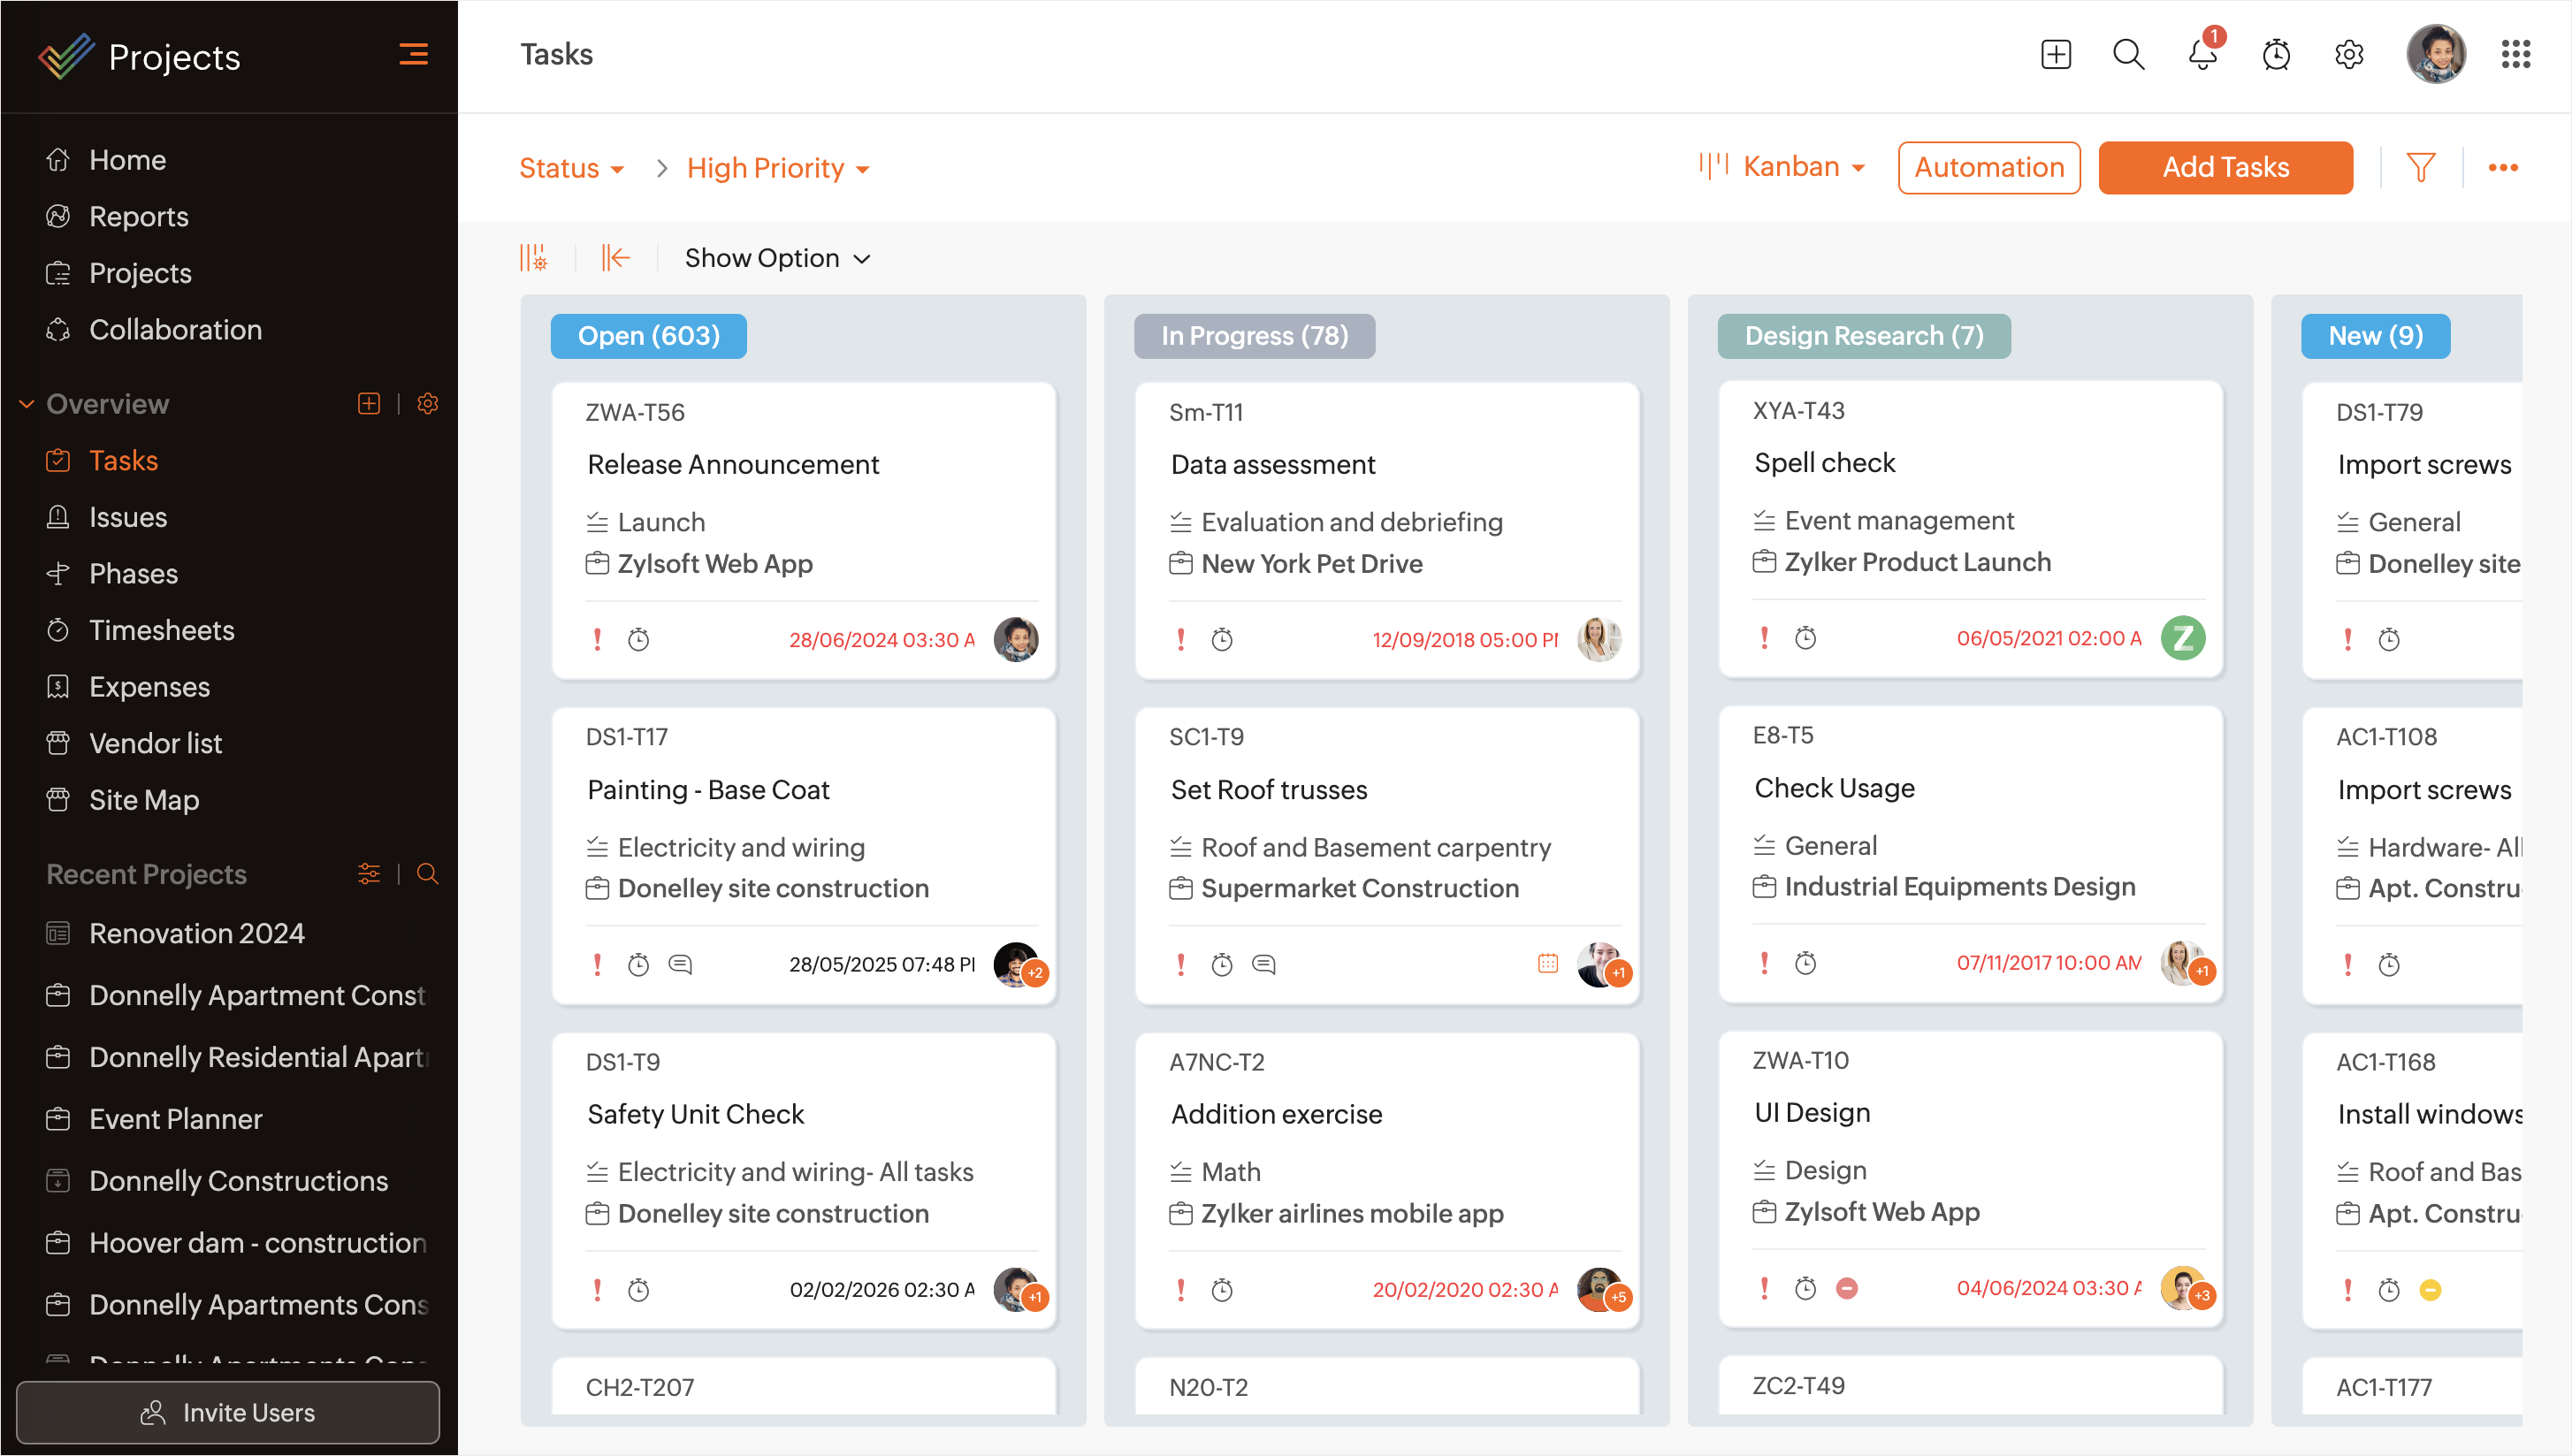The height and width of the screenshot is (1456, 2572).
Task: Toggle the sidebar hamburger menu
Action: coord(413,55)
